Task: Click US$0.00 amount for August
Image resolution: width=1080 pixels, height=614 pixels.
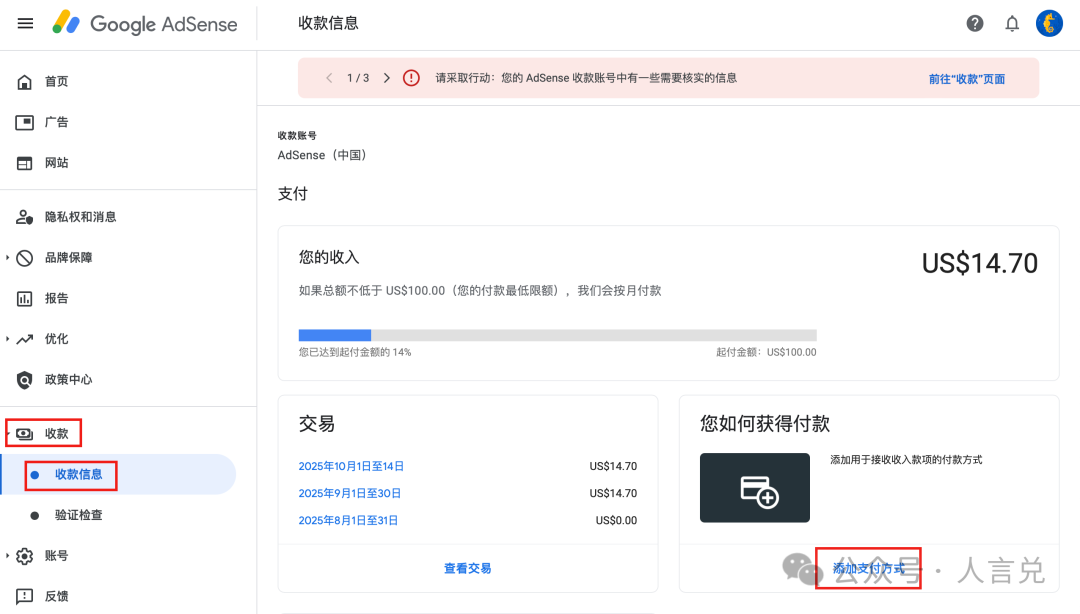Action: pos(616,520)
